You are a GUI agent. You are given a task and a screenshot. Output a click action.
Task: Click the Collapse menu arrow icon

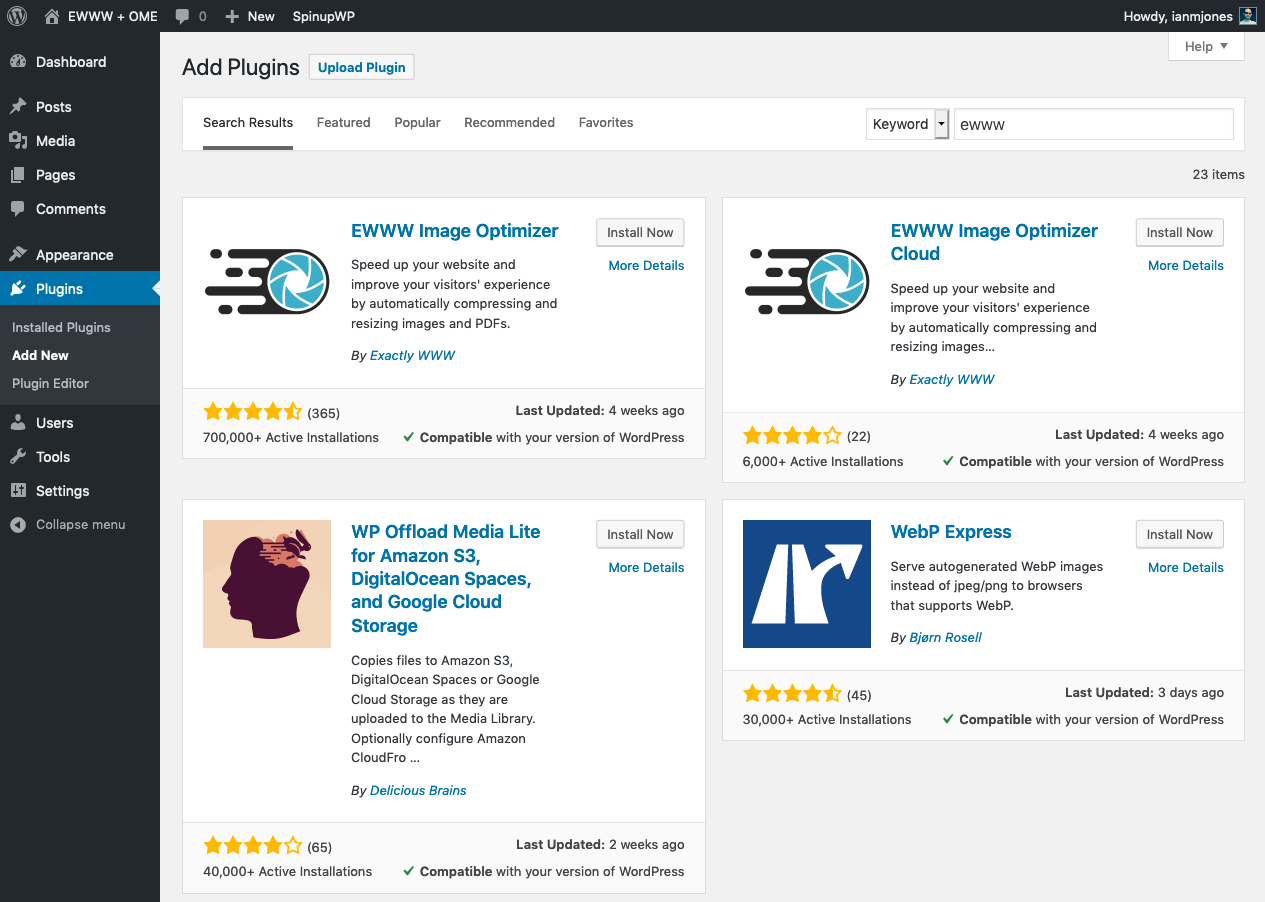[18, 525]
